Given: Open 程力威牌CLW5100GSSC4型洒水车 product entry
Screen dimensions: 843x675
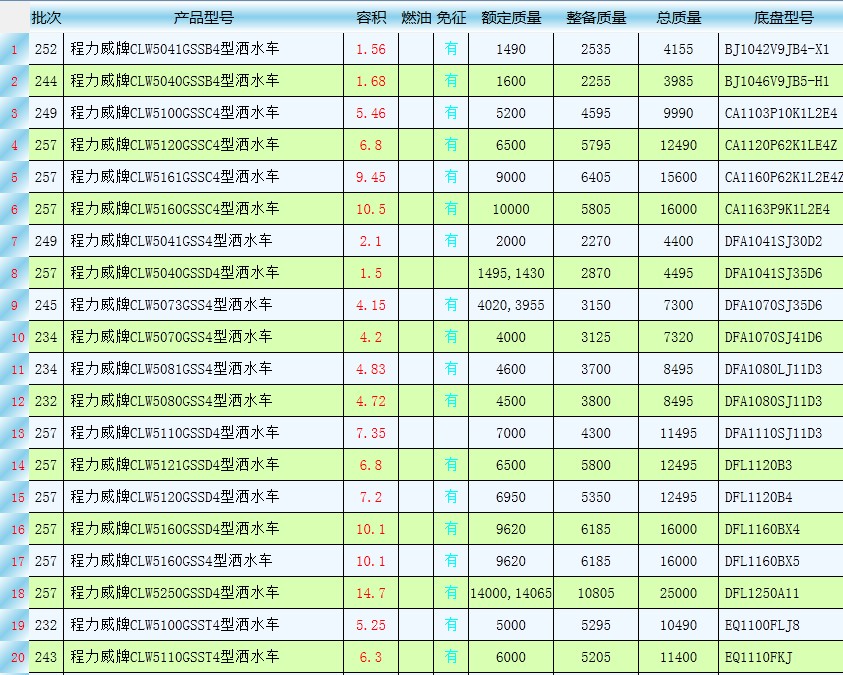Looking at the screenshot, I should coord(174,113).
